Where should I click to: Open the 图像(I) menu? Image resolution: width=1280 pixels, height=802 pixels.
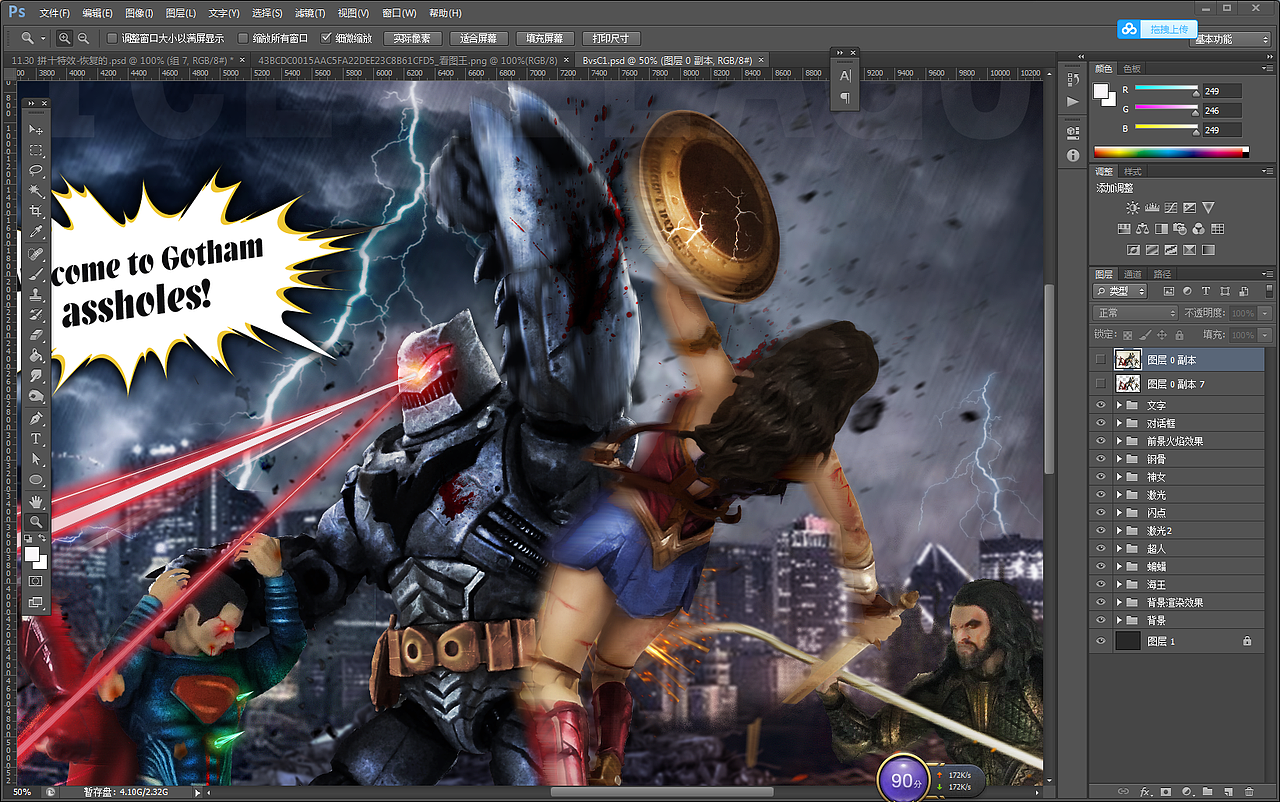click(140, 13)
